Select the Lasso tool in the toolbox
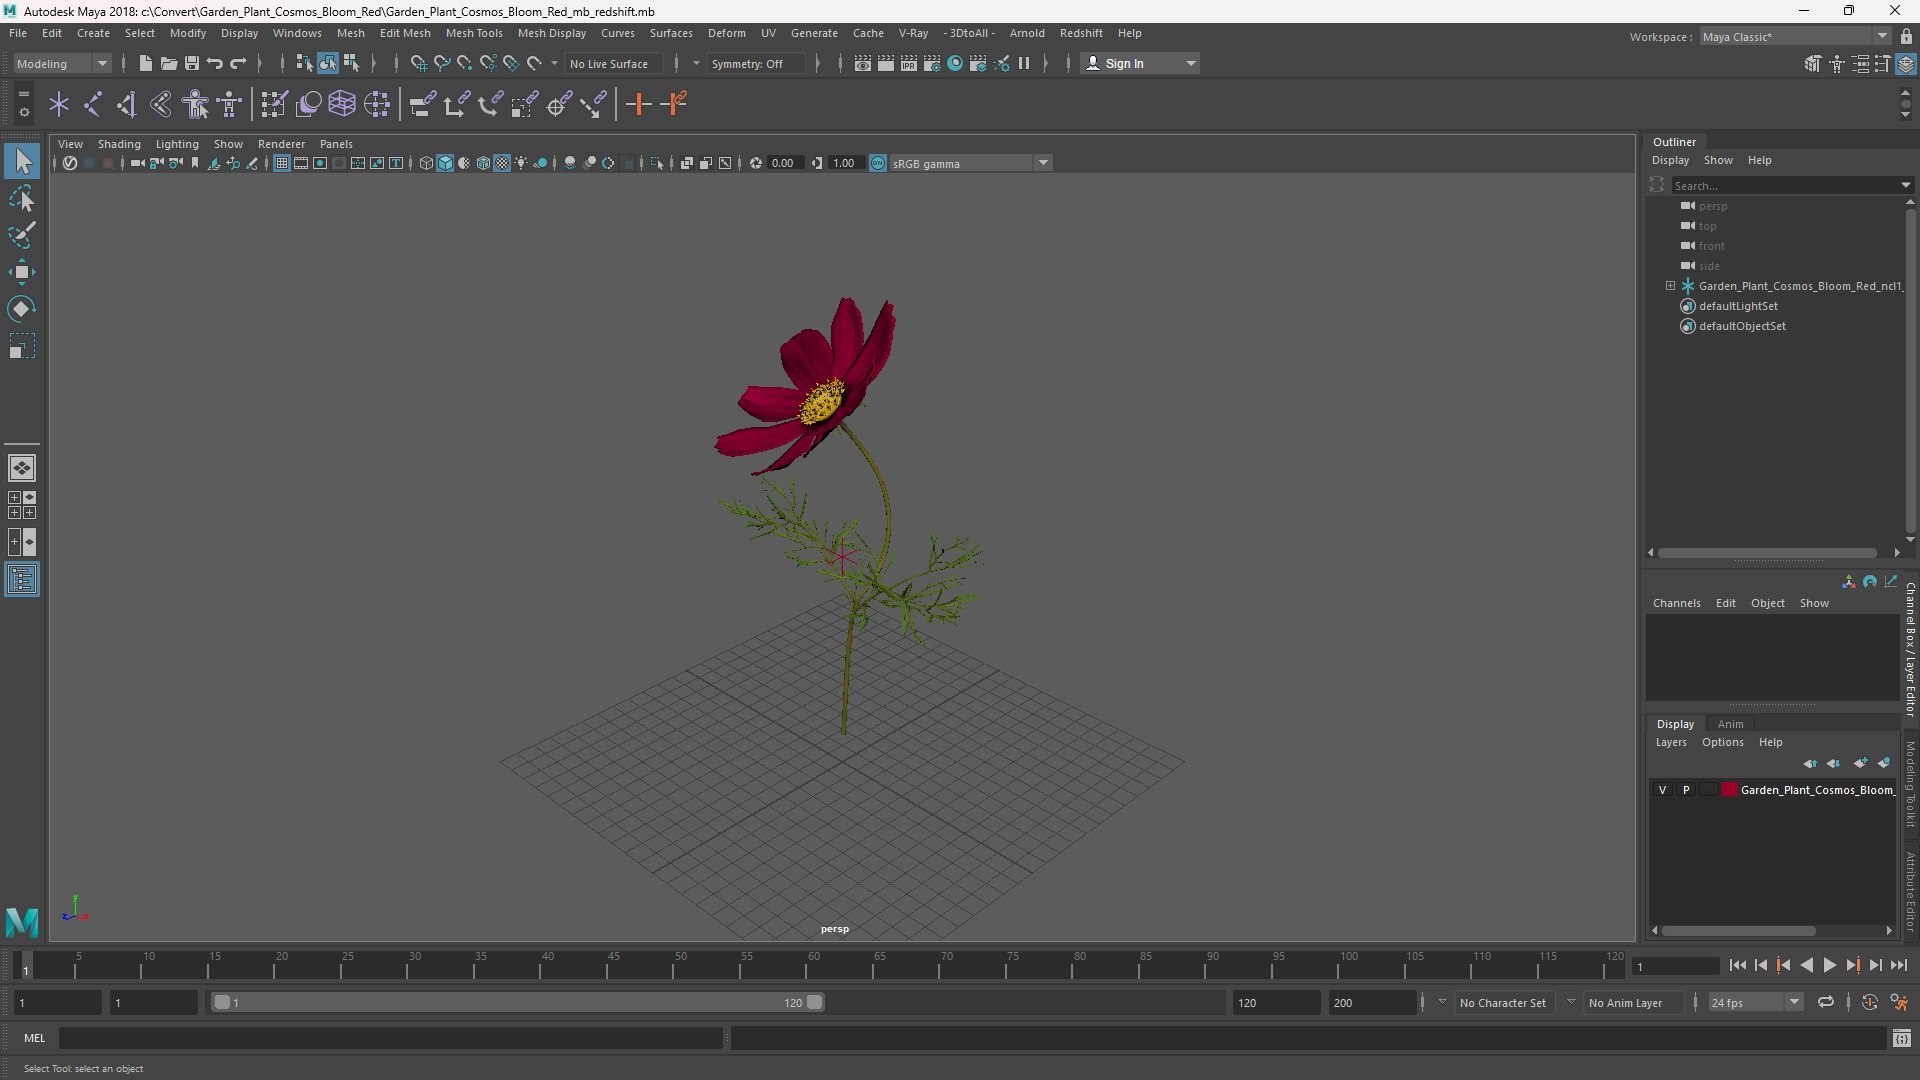1920x1080 pixels. click(22, 198)
